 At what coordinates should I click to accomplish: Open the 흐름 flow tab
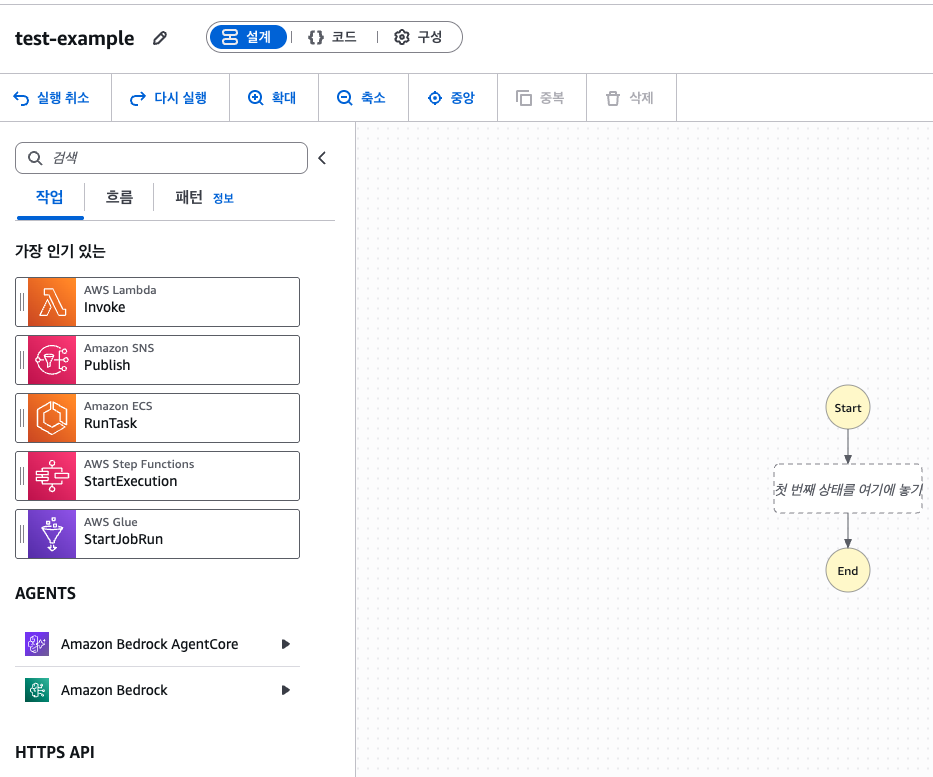pos(119,197)
